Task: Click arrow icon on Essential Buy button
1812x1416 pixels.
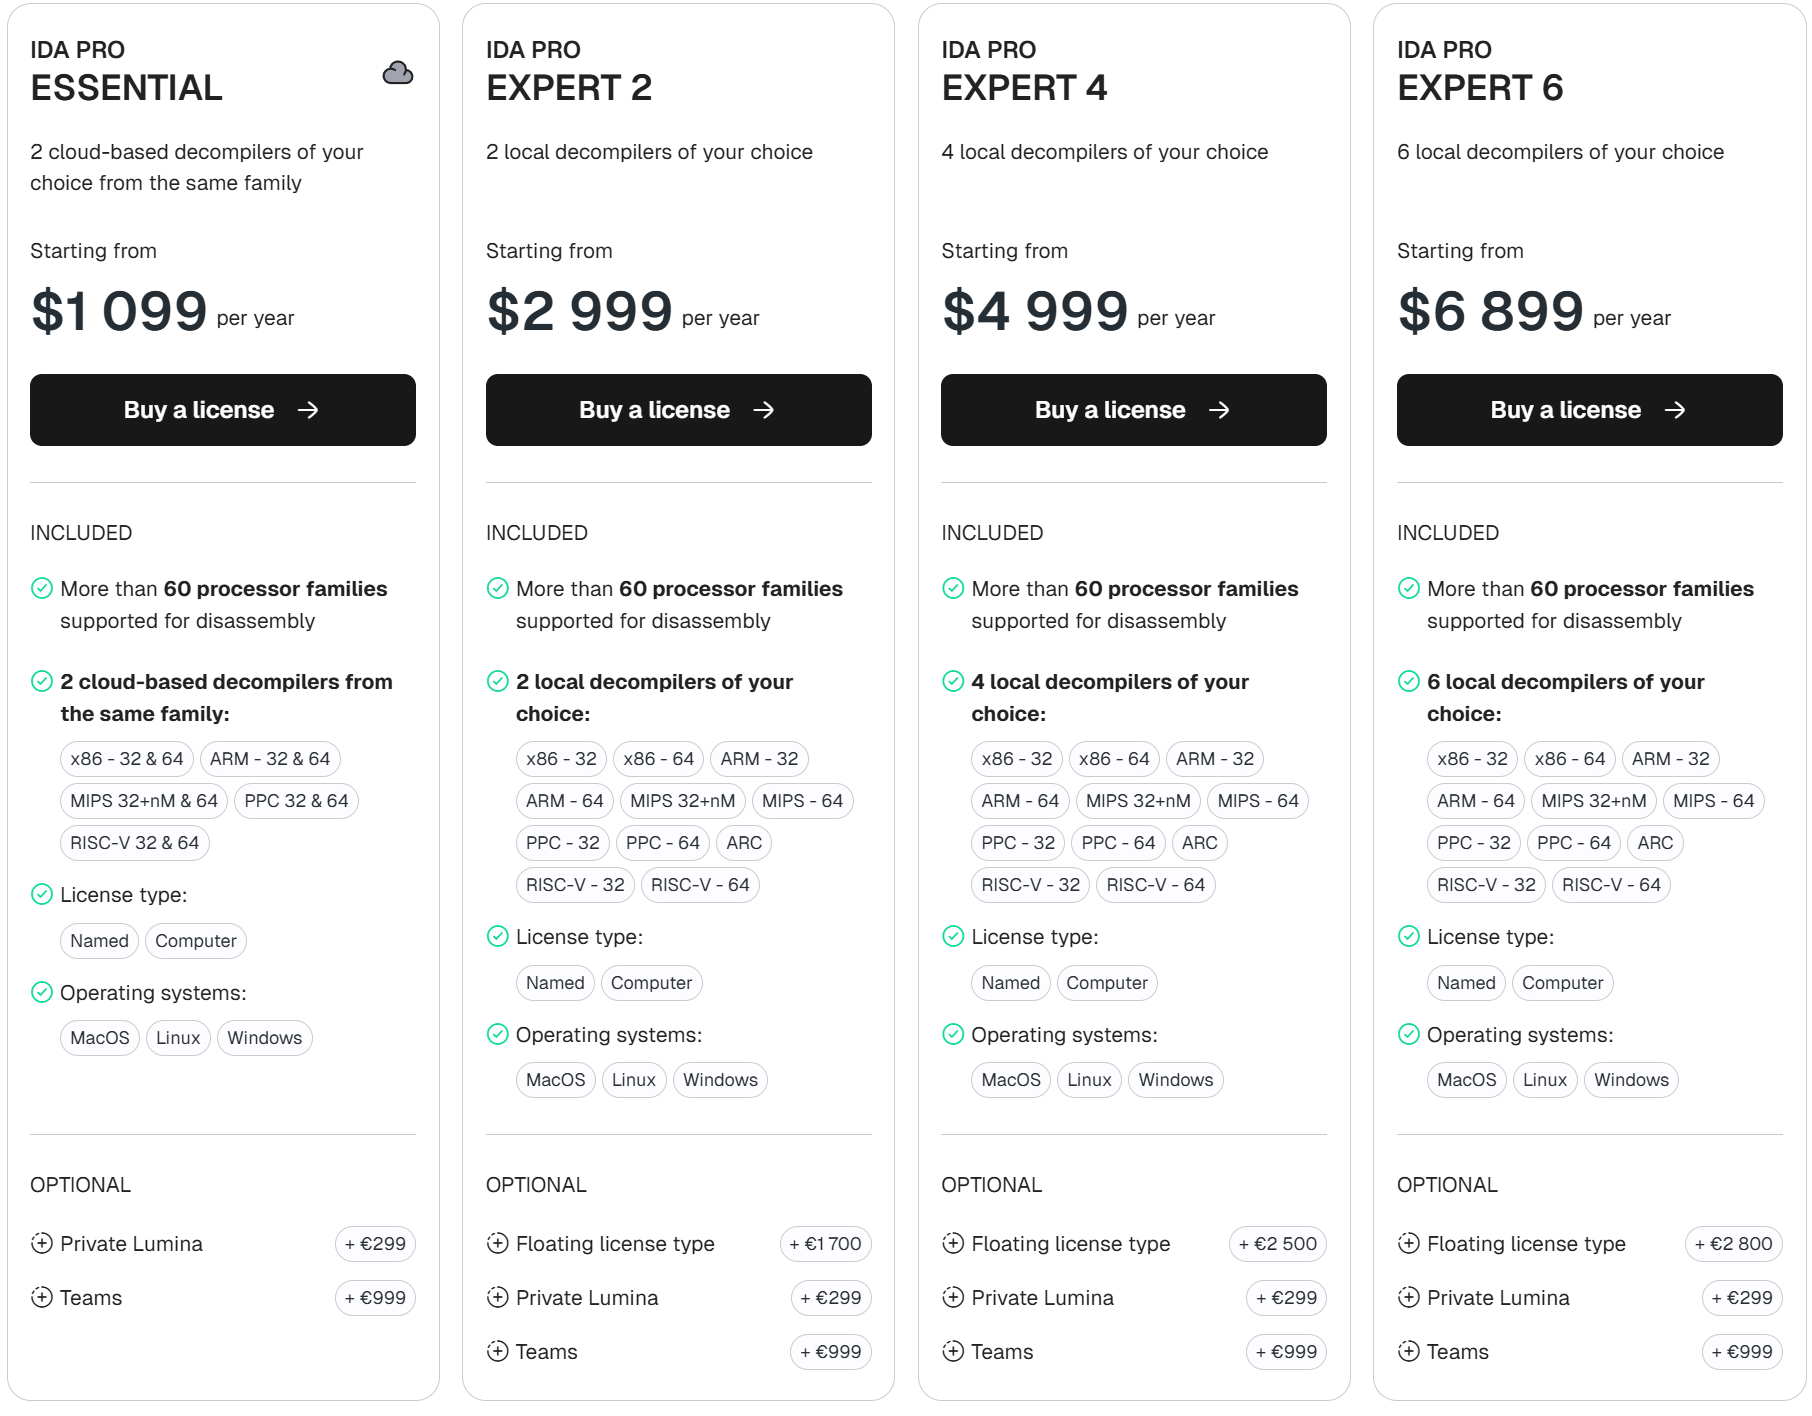Action: tap(308, 410)
